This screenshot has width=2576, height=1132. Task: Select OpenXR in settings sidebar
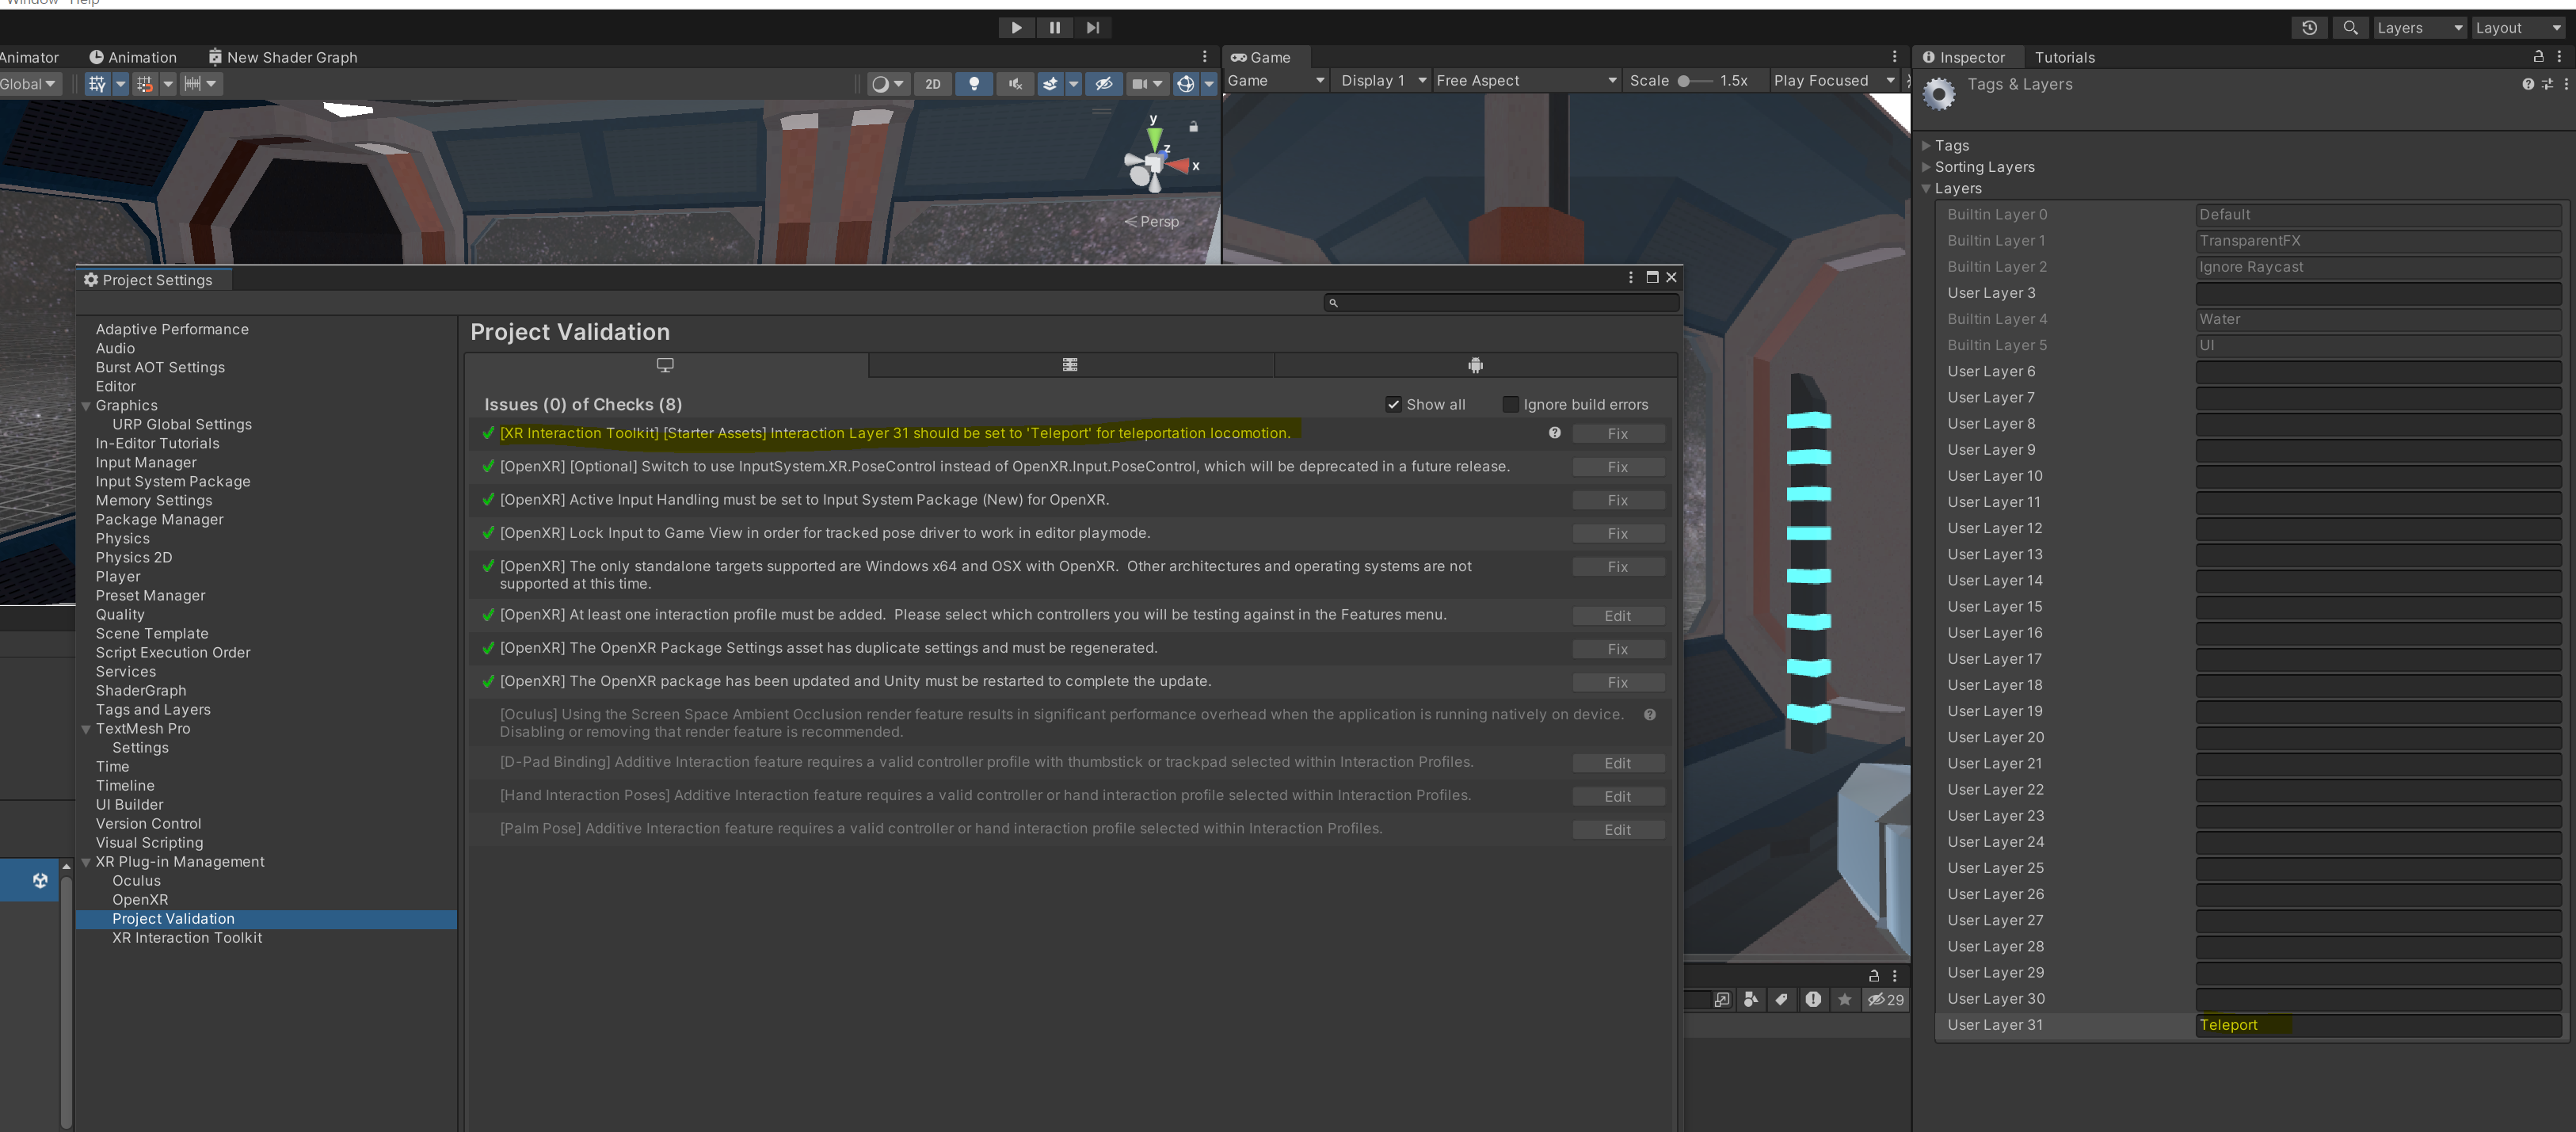140,899
